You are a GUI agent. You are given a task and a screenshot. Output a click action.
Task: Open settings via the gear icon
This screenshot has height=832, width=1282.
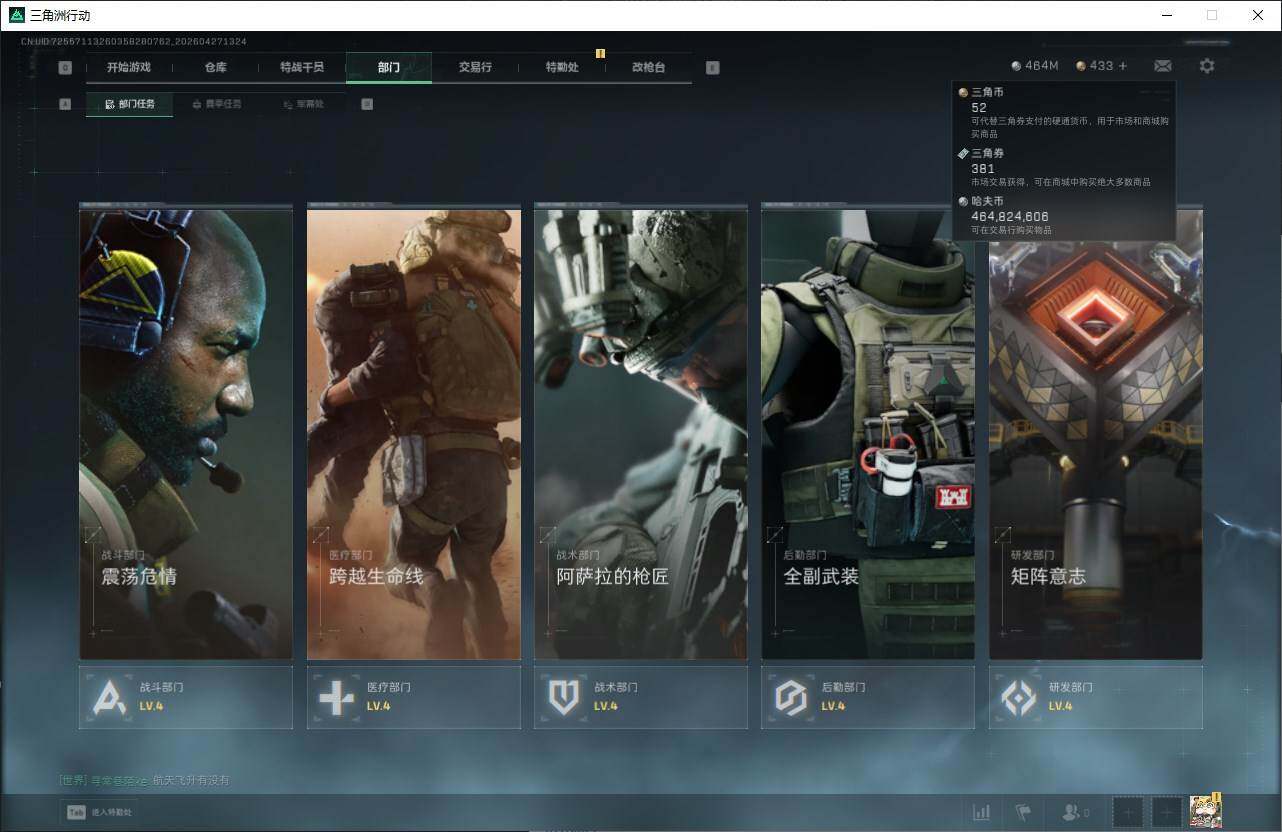point(1207,66)
